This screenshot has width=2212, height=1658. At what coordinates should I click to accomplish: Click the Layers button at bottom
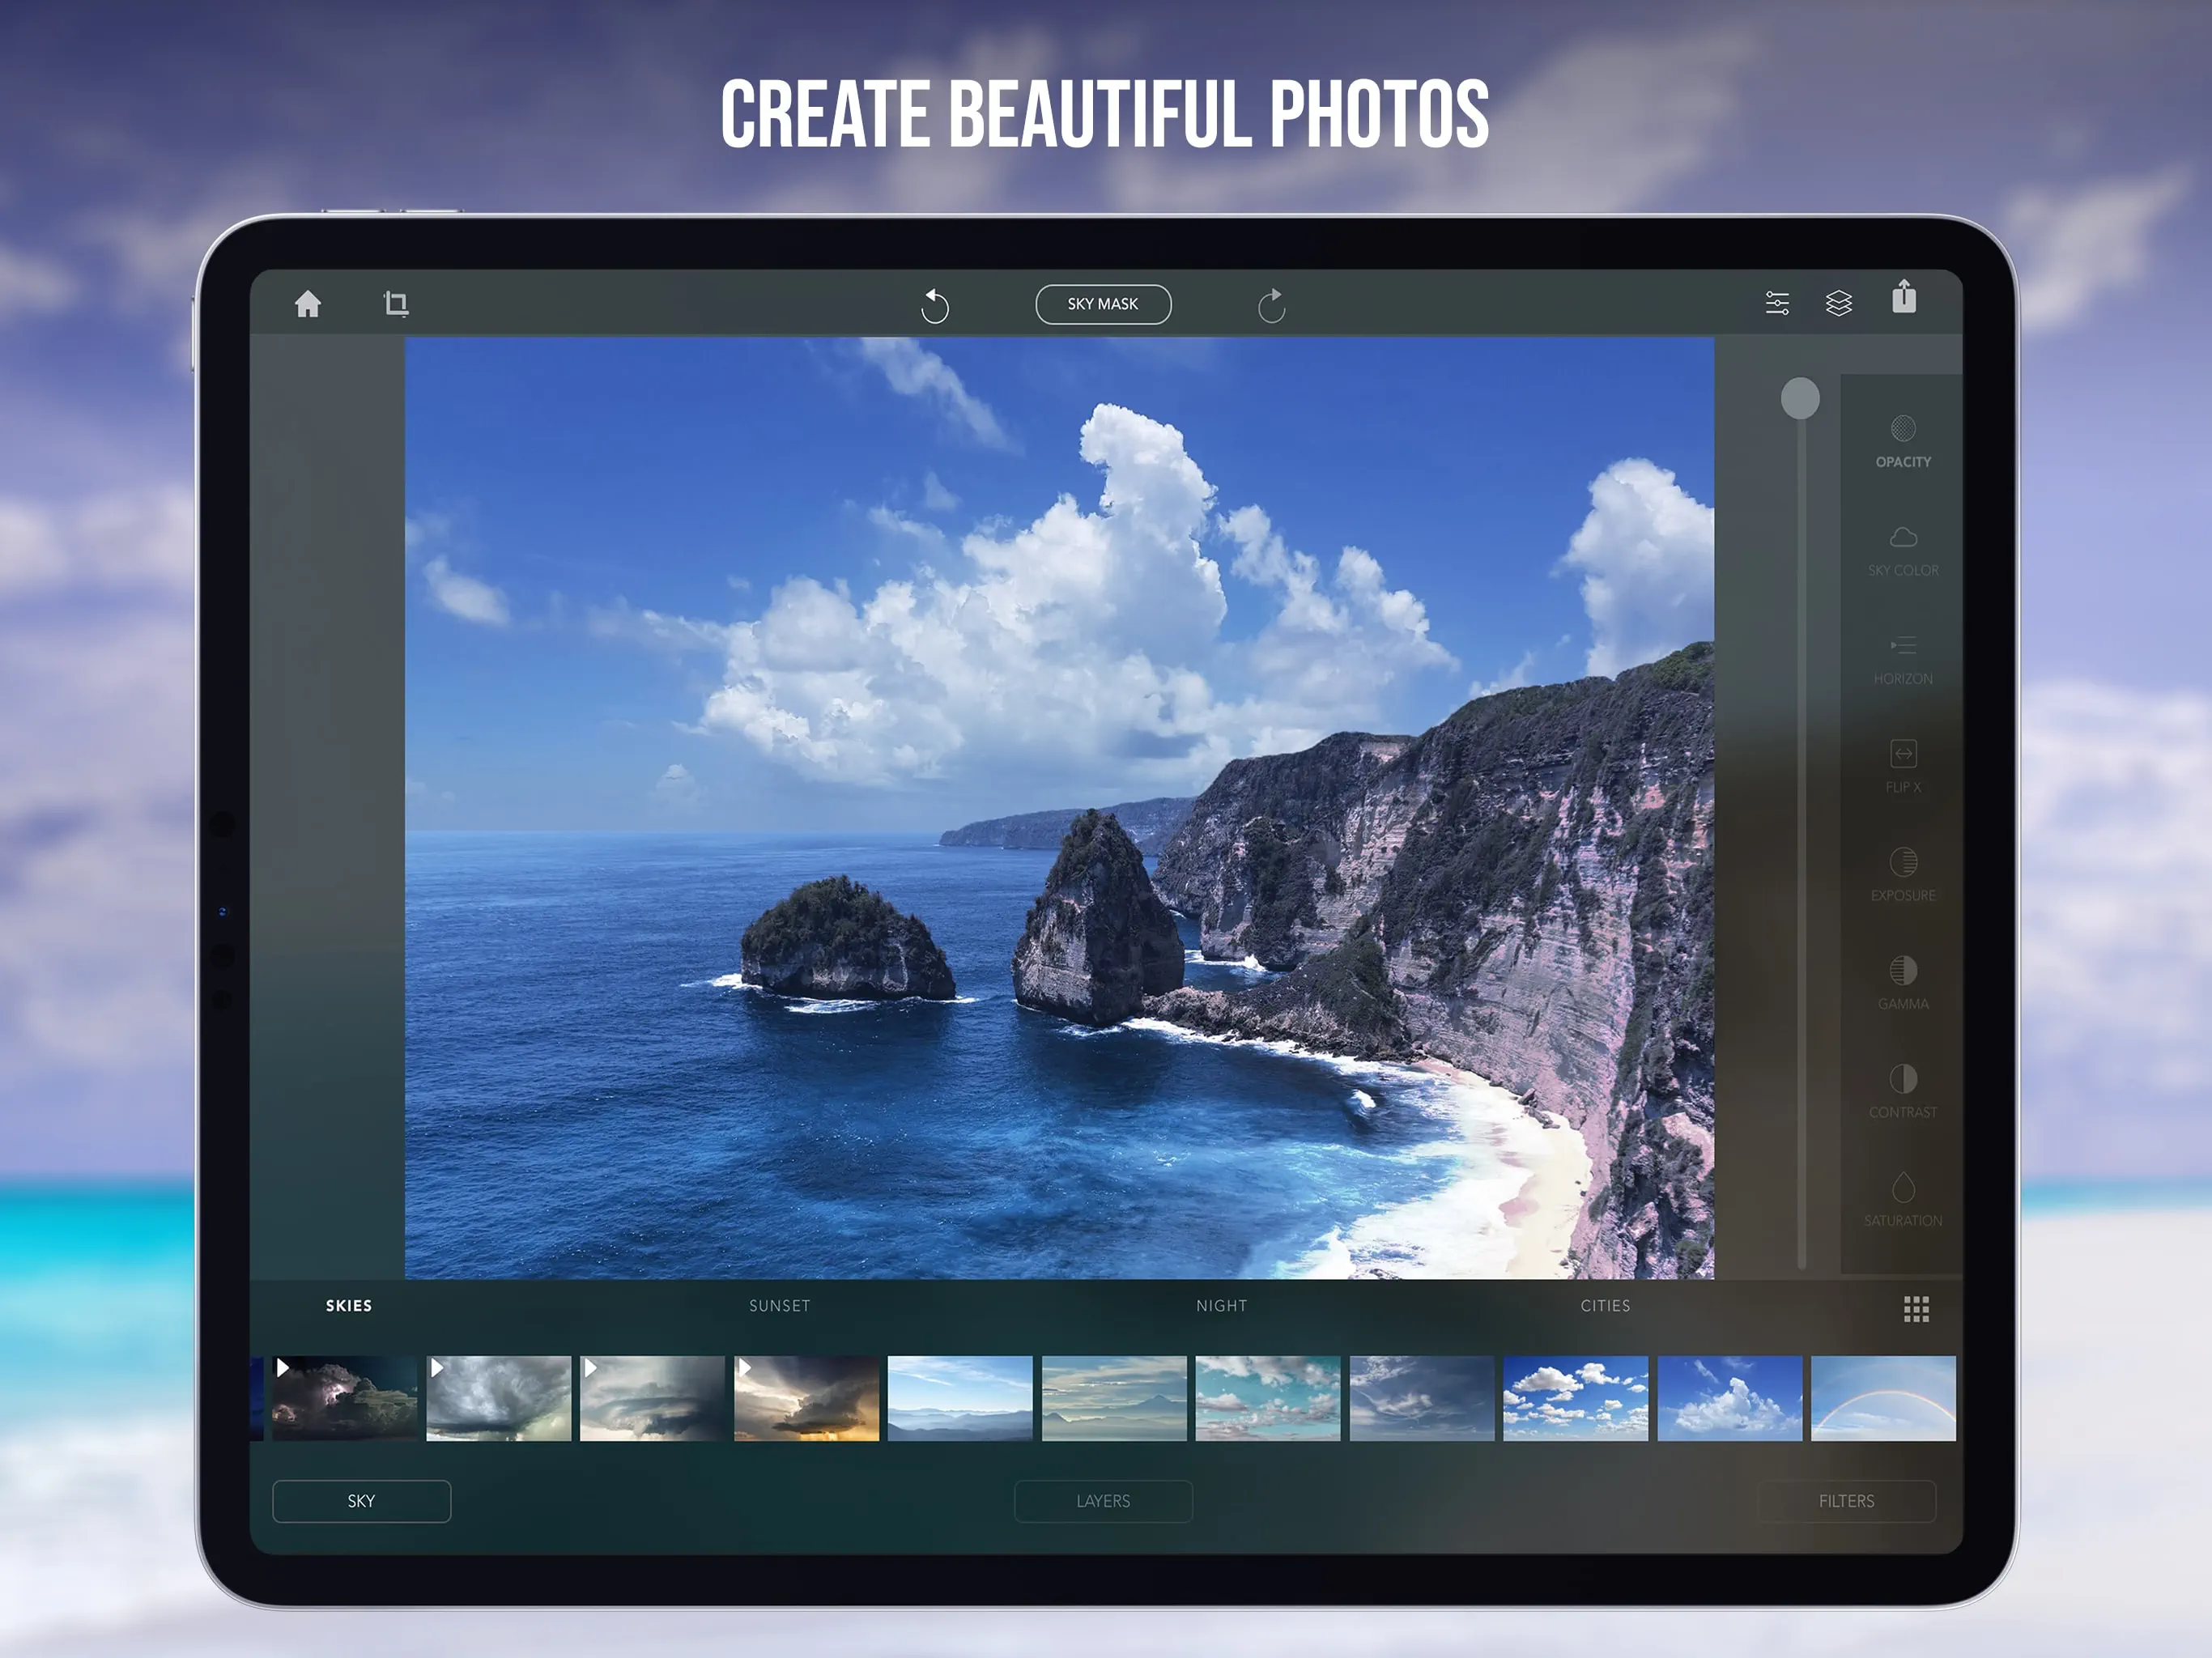coord(1102,1501)
